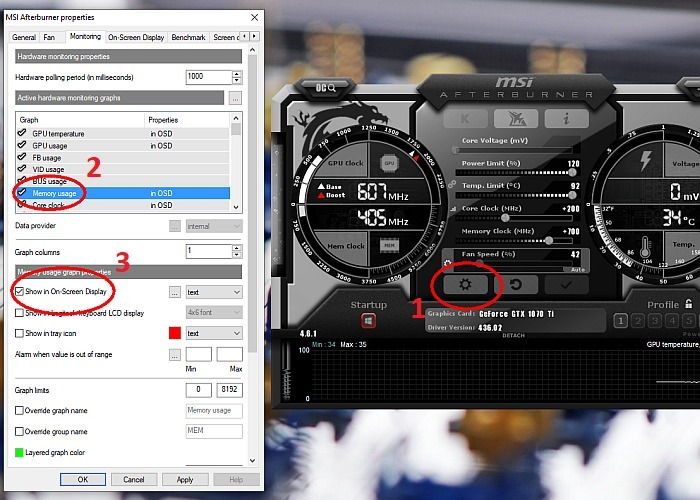
Task: Enable Show in tray icon checkbox
Action: click(x=19, y=333)
